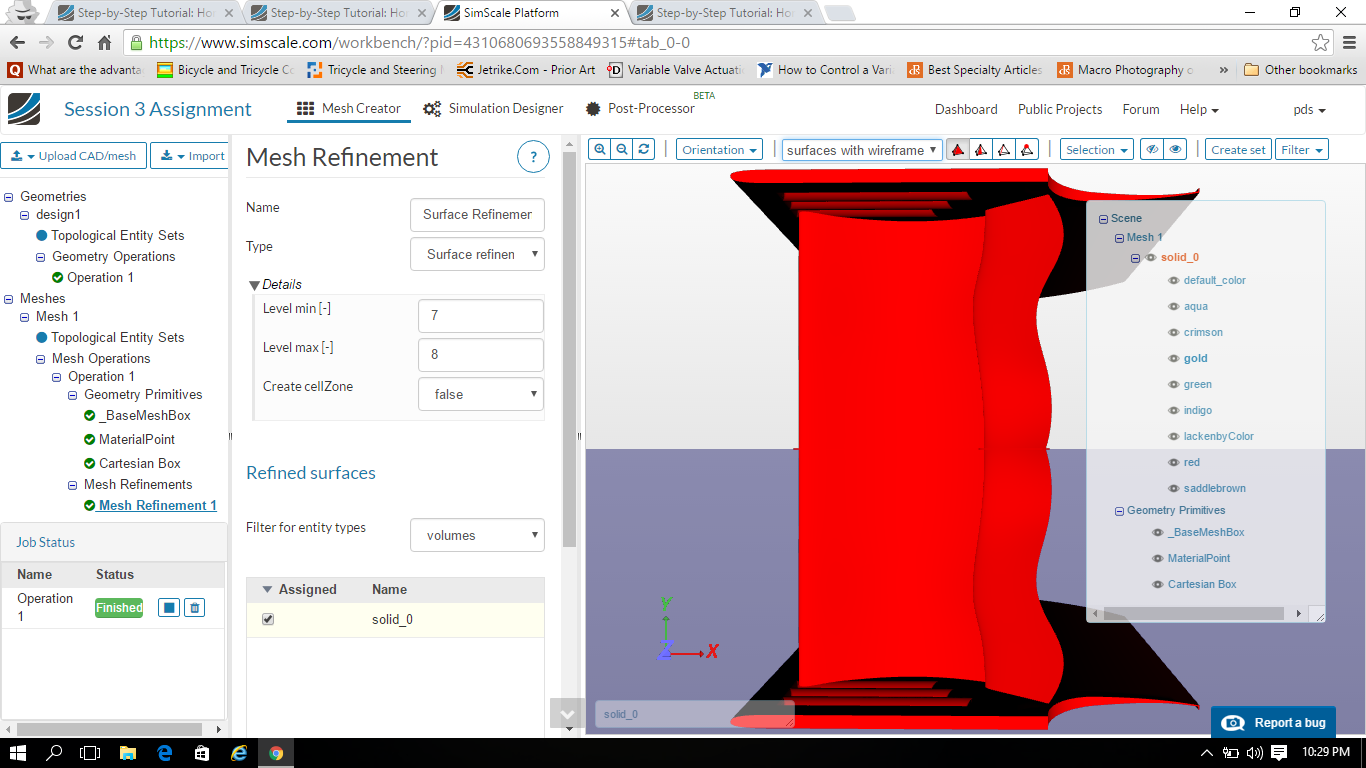Collapse the Meshes tree node
The height and width of the screenshot is (768, 1366).
tap(9, 299)
